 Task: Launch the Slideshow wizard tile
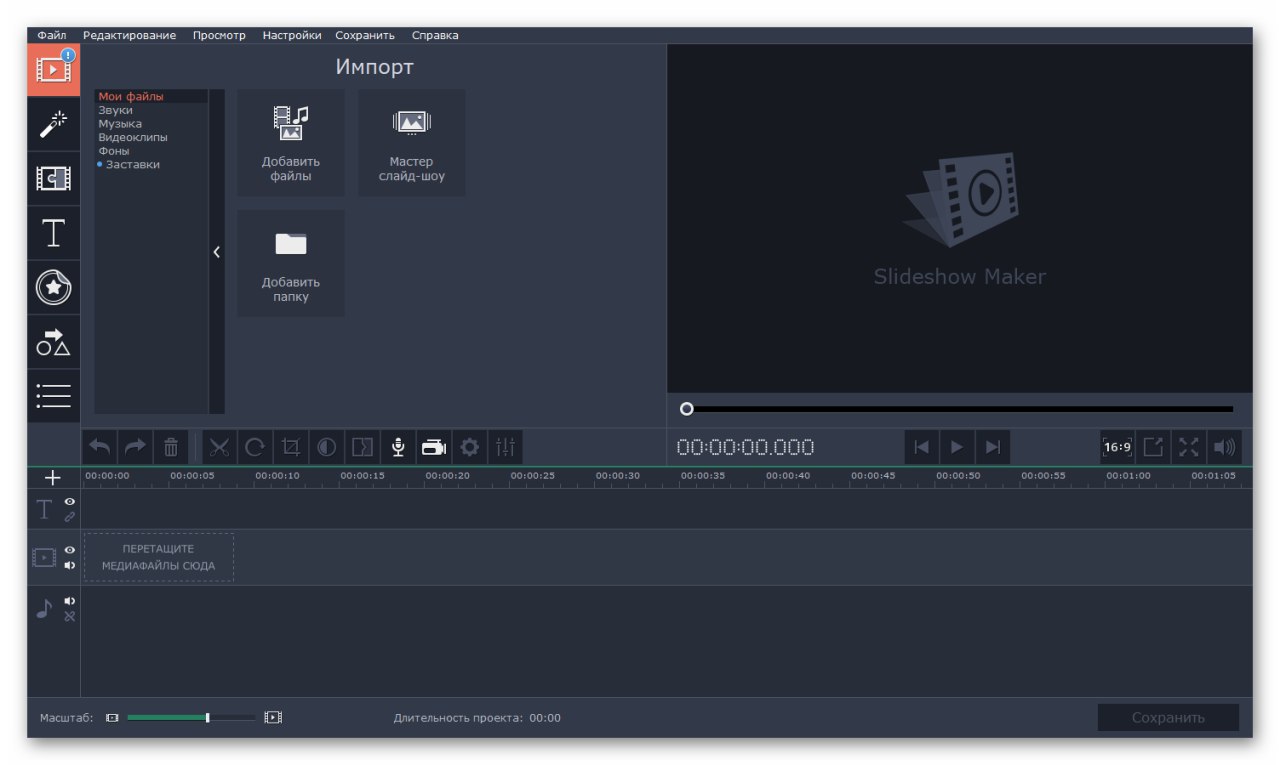412,143
